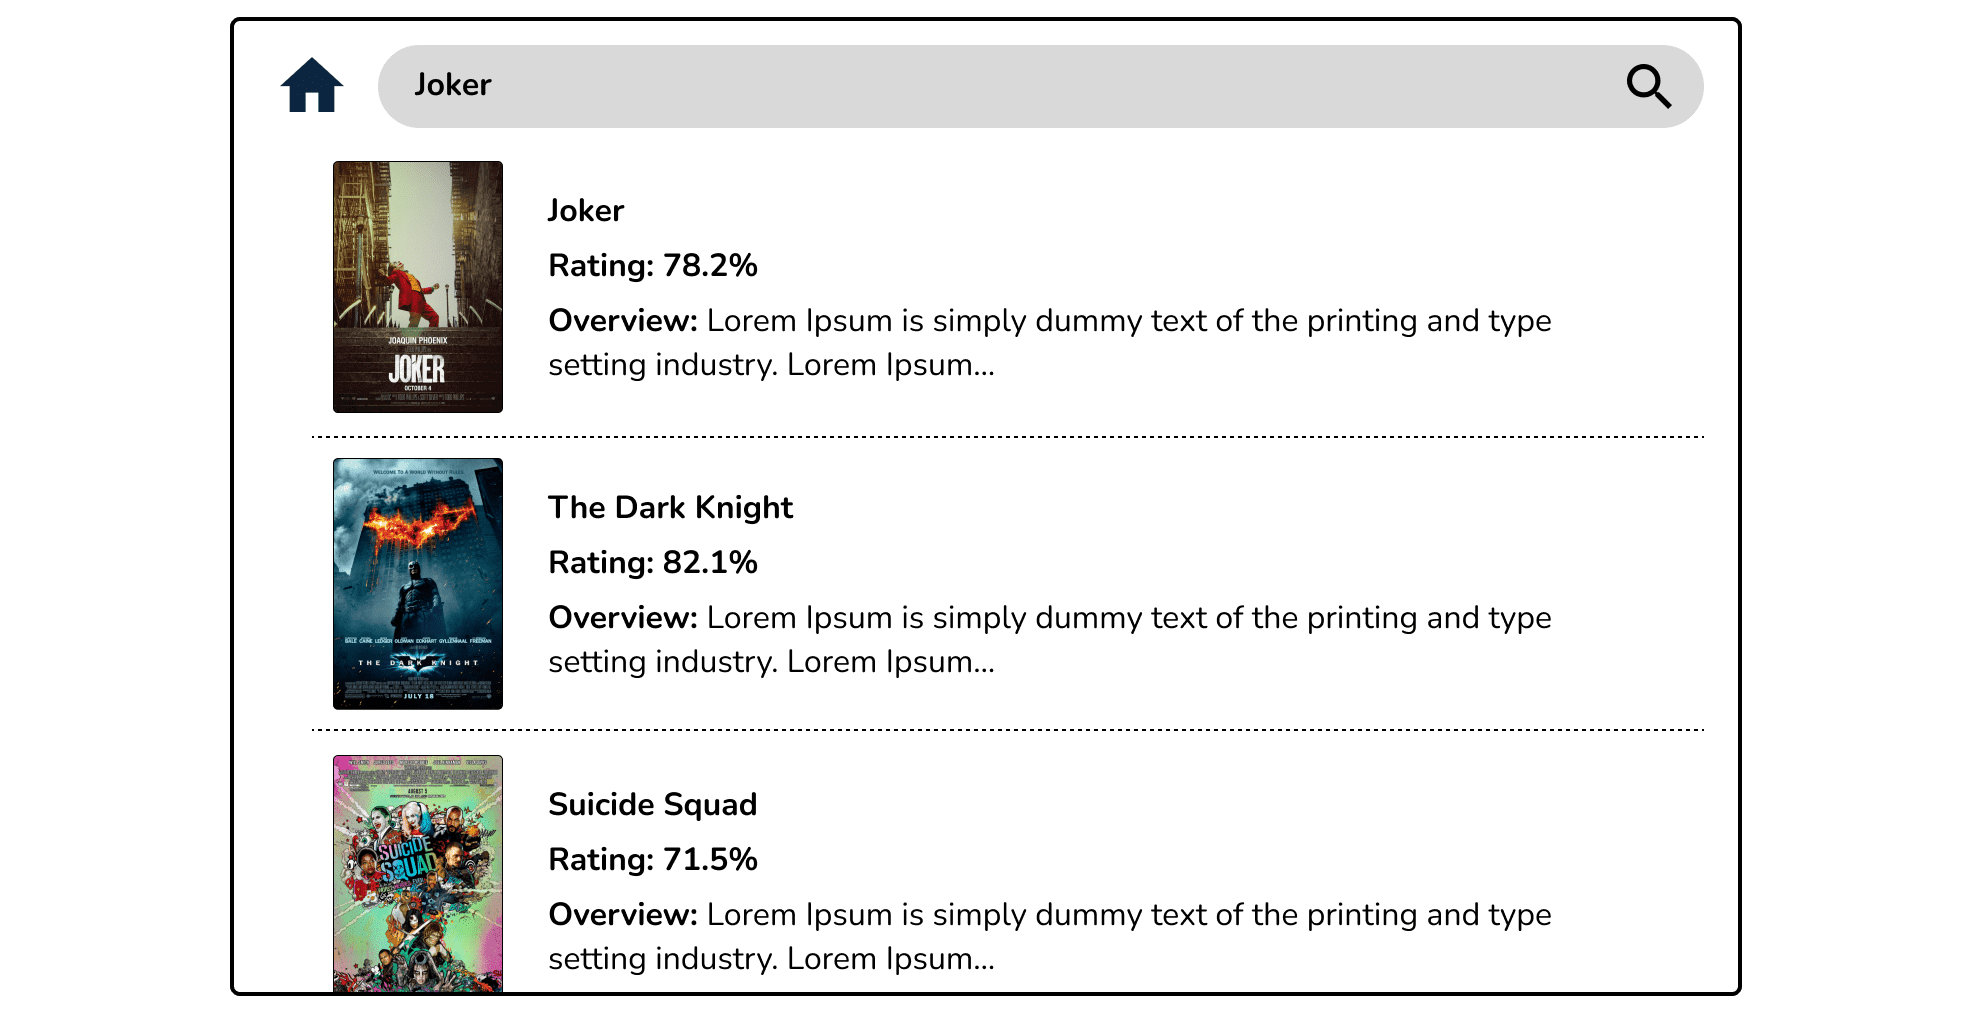
Task: Click the bold Overview label under Joker
Action: (622, 321)
